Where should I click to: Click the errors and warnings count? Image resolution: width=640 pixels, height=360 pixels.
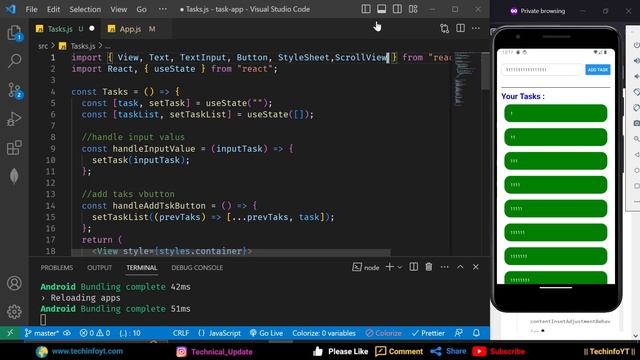pos(95,333)
